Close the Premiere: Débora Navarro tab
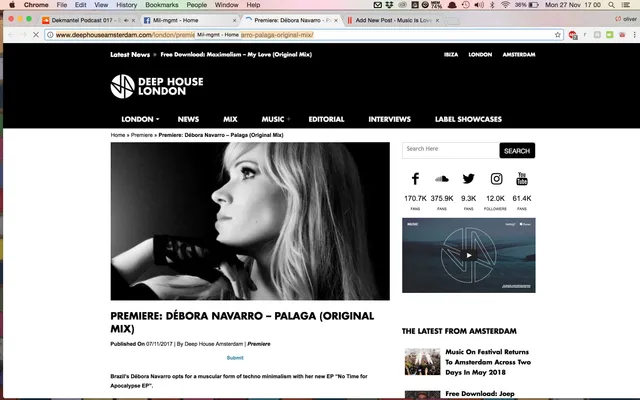 click(x=336, y=20)
